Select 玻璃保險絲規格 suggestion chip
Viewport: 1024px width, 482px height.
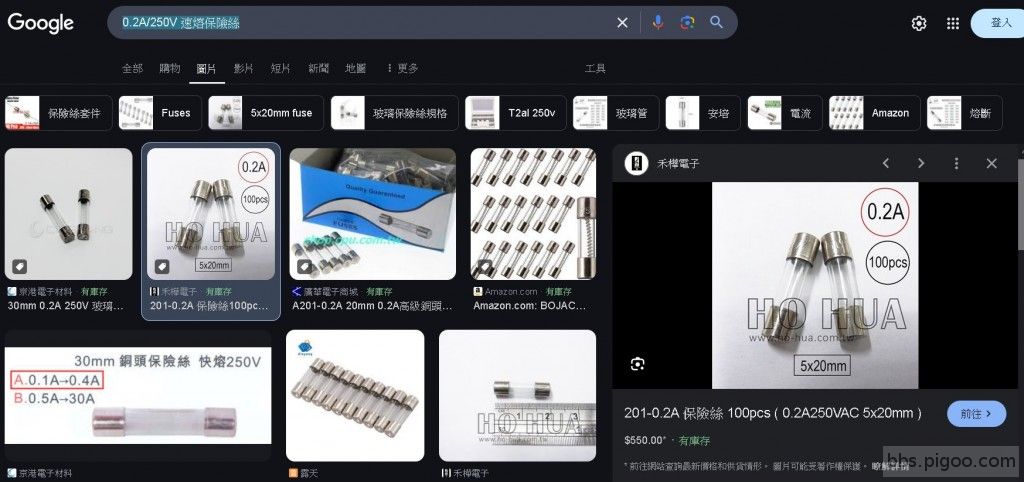pyautogui.click(x=394, y=113)
